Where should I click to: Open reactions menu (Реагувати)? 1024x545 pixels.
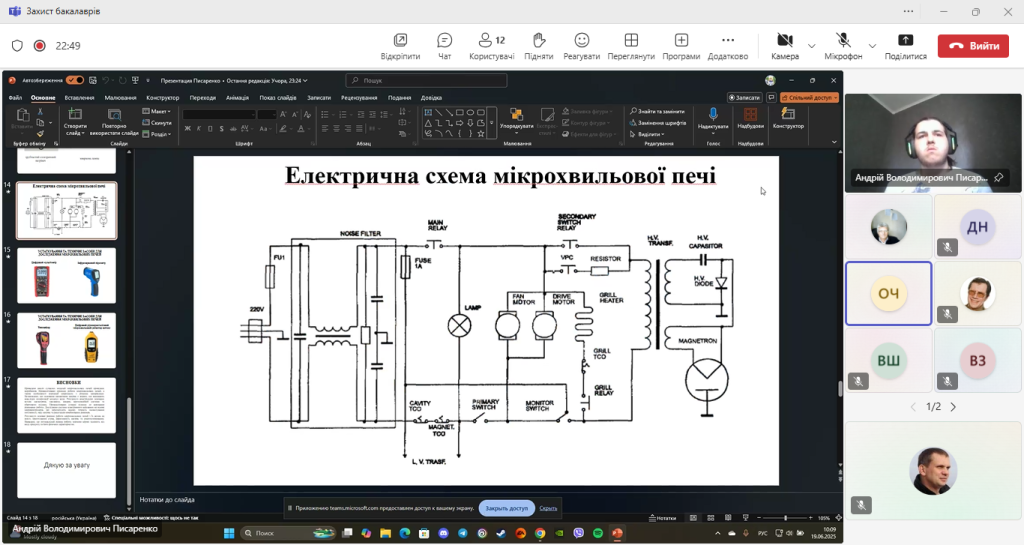(581, 45)
